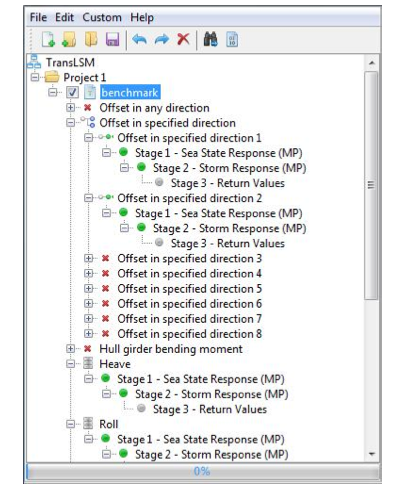Click the red X delete icon
Viewport: 398px width, 484px height.
click(183, 39)
